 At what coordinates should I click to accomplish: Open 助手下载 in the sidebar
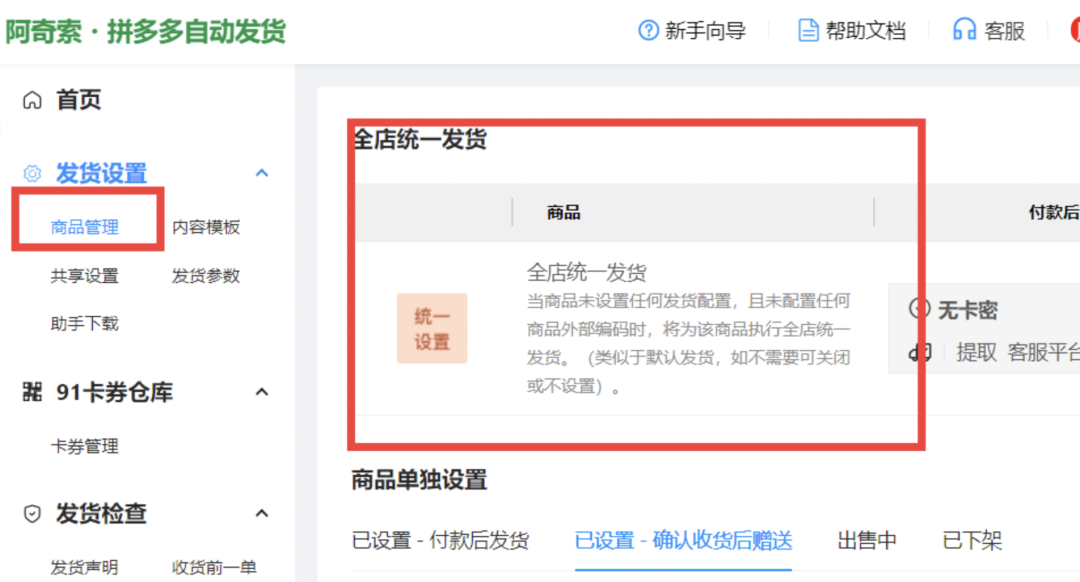coord(85,323)
